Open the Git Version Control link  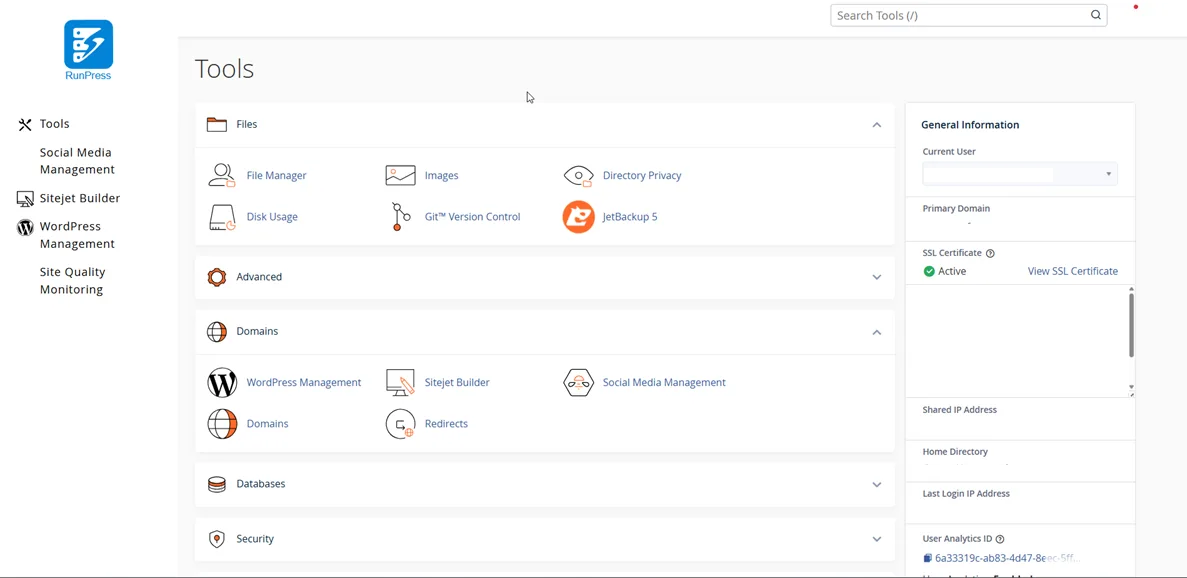pyautogui.click(x=472, y=217)
